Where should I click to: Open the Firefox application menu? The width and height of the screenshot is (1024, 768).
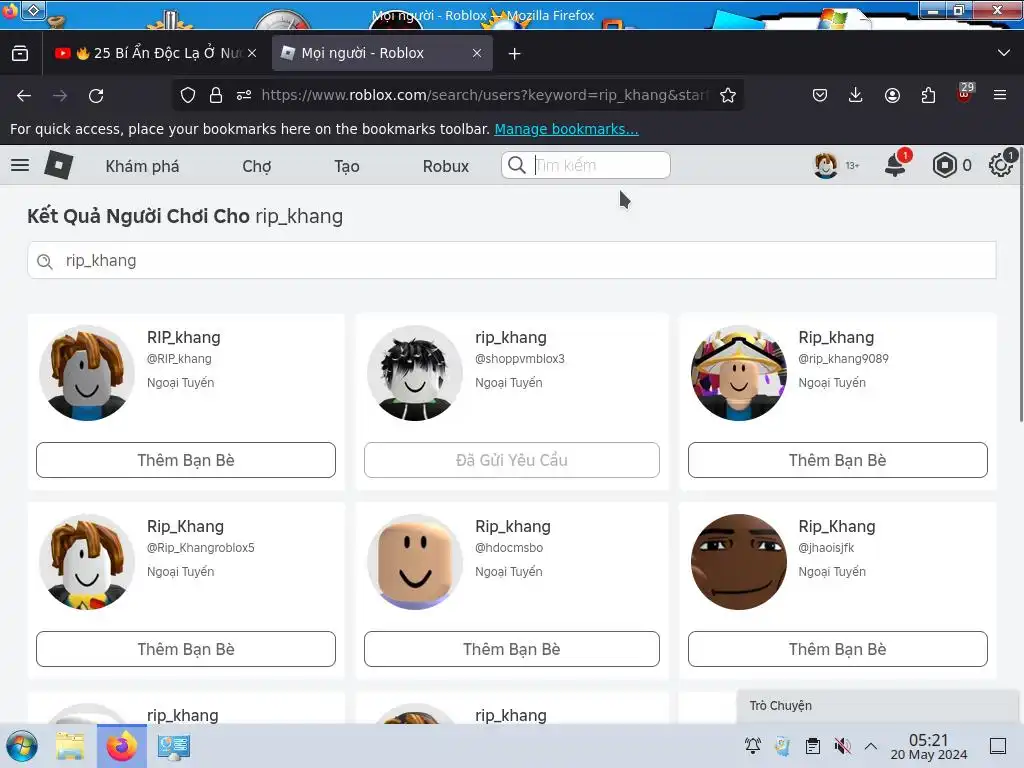(1000, 95)
